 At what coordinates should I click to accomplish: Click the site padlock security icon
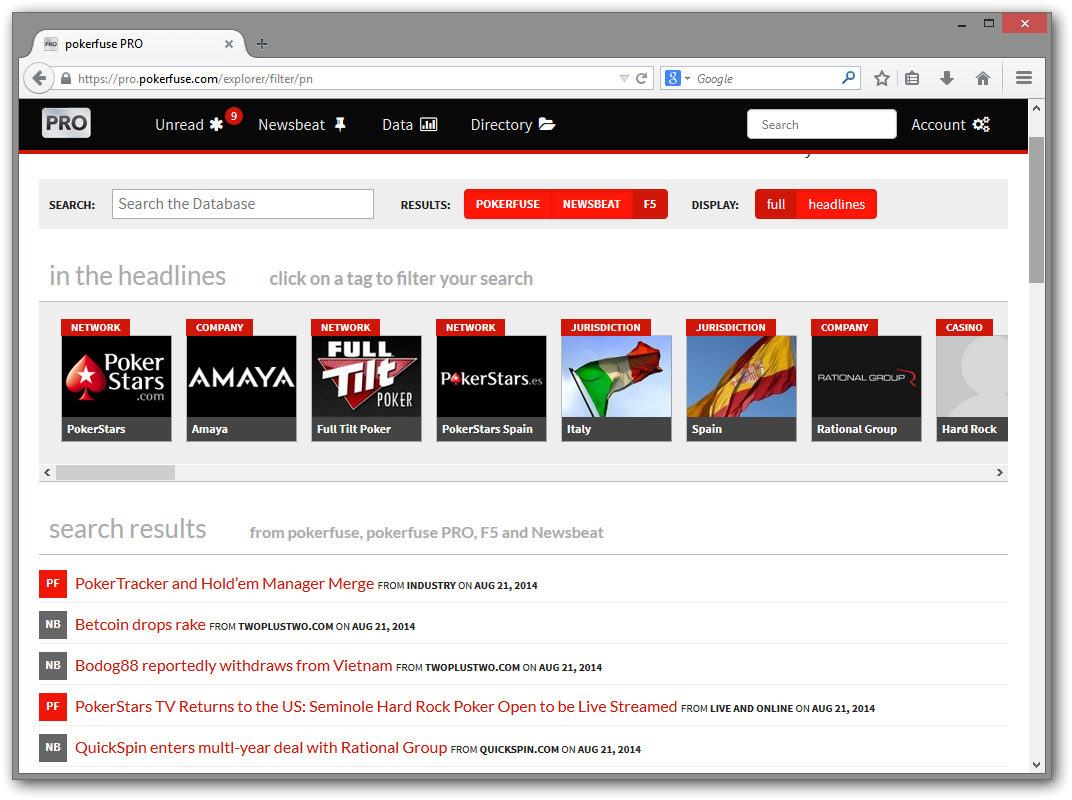(66, 79)
